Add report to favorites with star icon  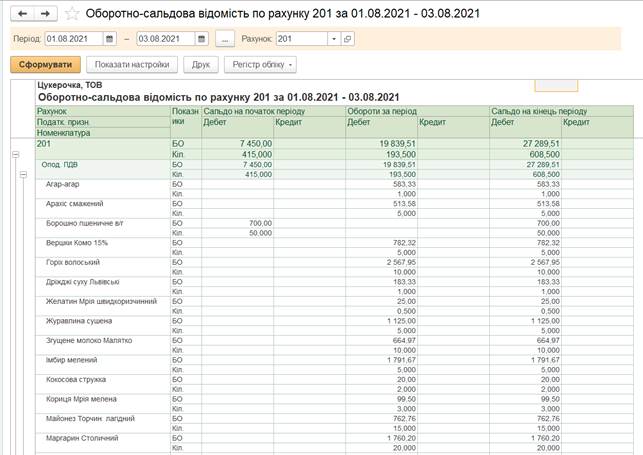(70, 14)
